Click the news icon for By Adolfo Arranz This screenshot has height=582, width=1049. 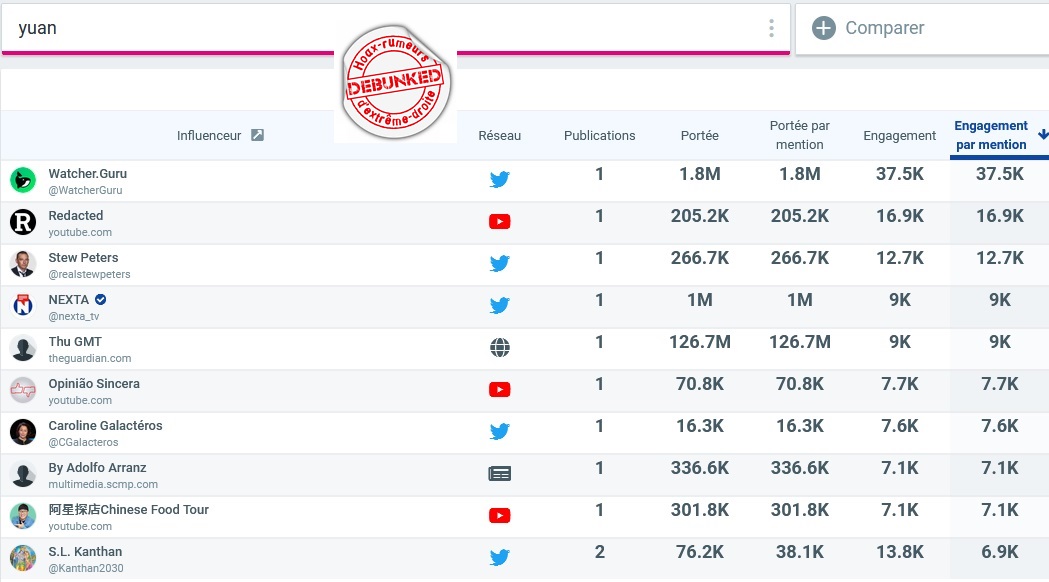(x=500, y=474)
